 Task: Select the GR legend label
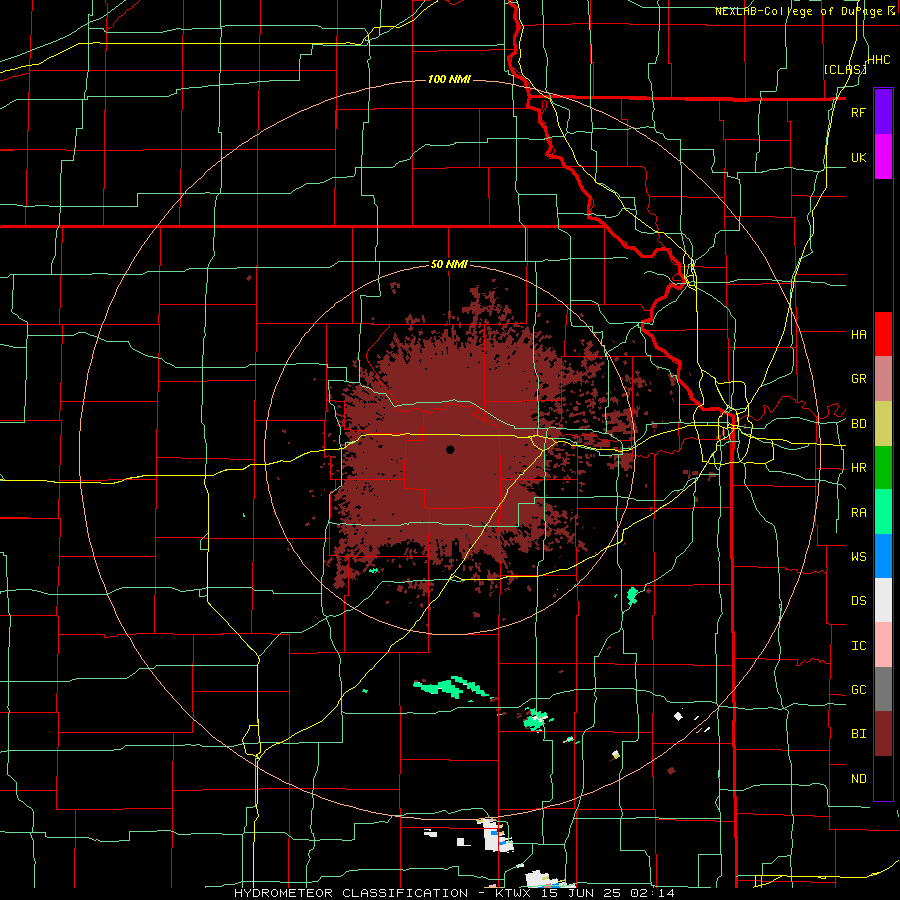[858, 379]
